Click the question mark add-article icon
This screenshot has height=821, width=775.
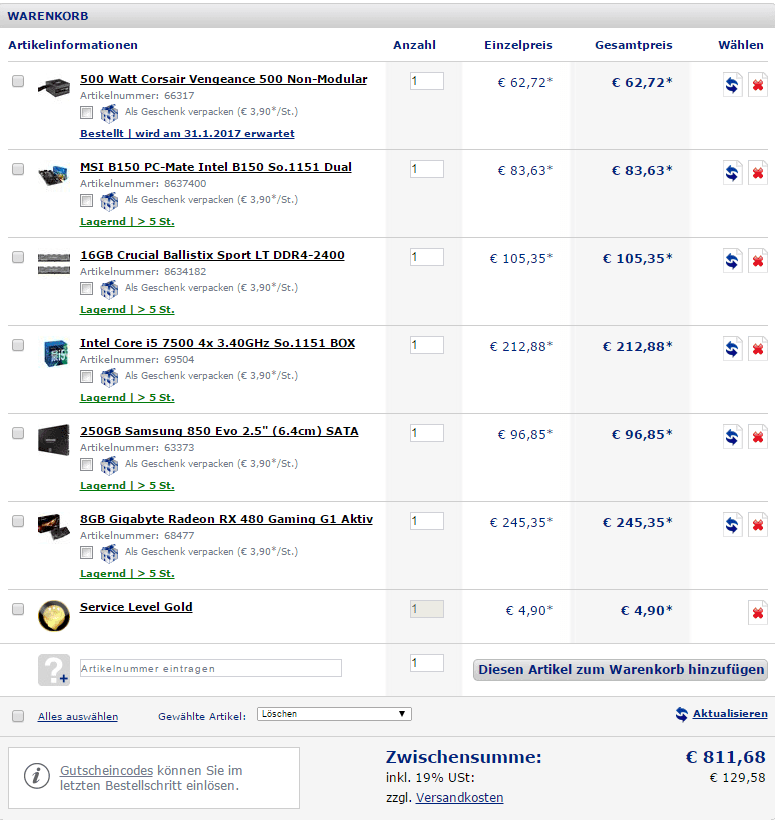click(x=54, y=670)
